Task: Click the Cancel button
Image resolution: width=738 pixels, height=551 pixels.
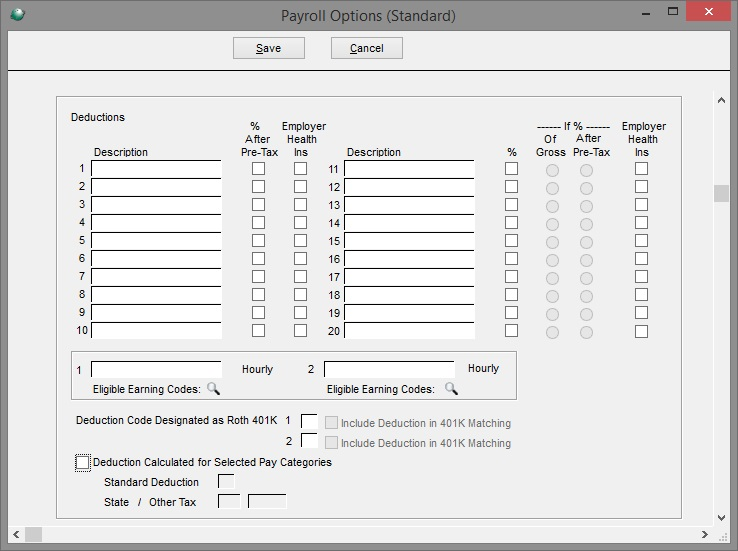Action: click(x=367, y=48)
